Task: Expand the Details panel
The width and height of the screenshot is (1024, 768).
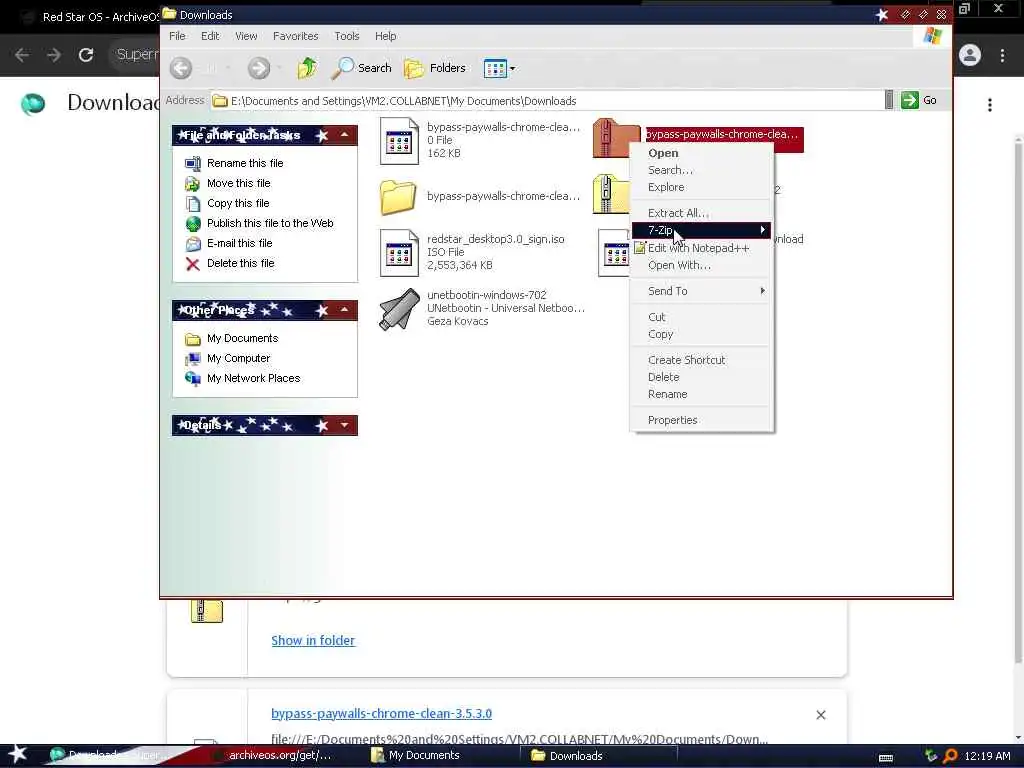Action: [345, 425]
